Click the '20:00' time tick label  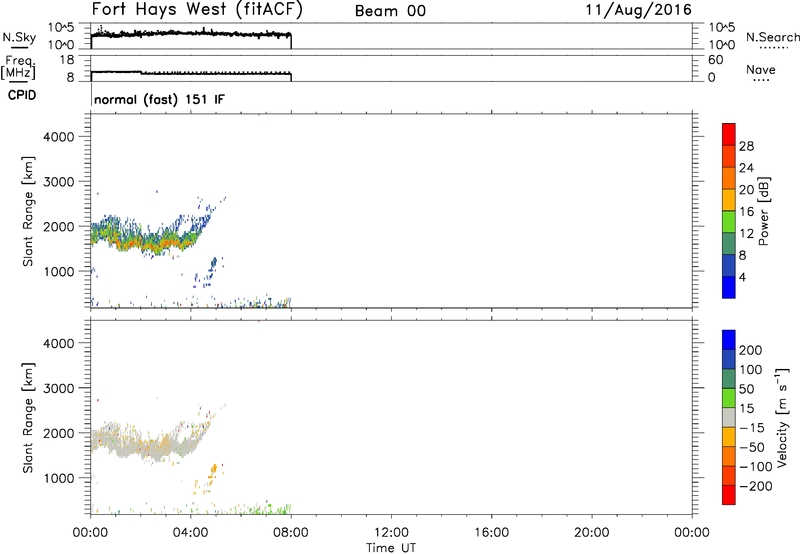592,533
